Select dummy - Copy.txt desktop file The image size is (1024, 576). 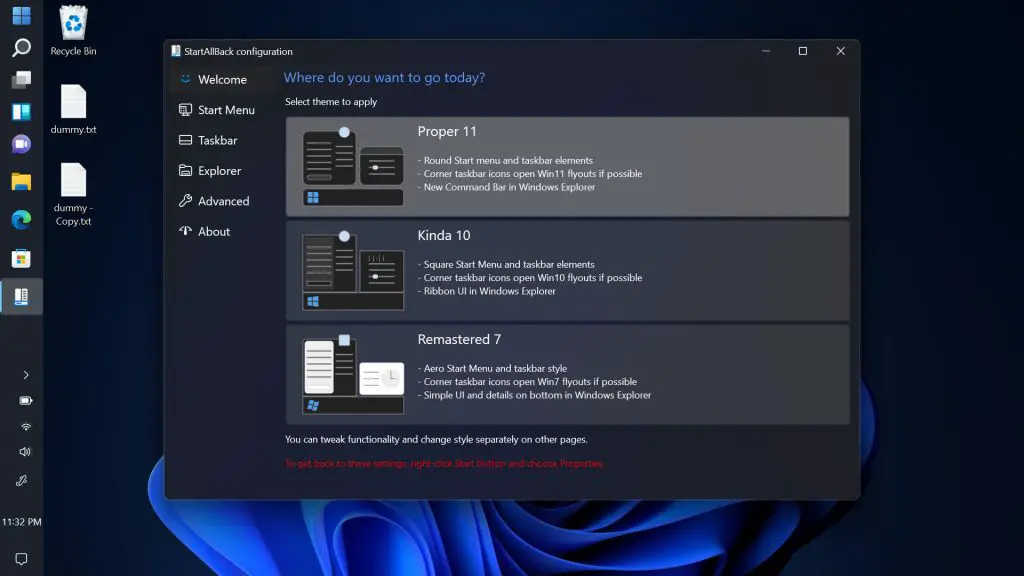pos(73,194)
